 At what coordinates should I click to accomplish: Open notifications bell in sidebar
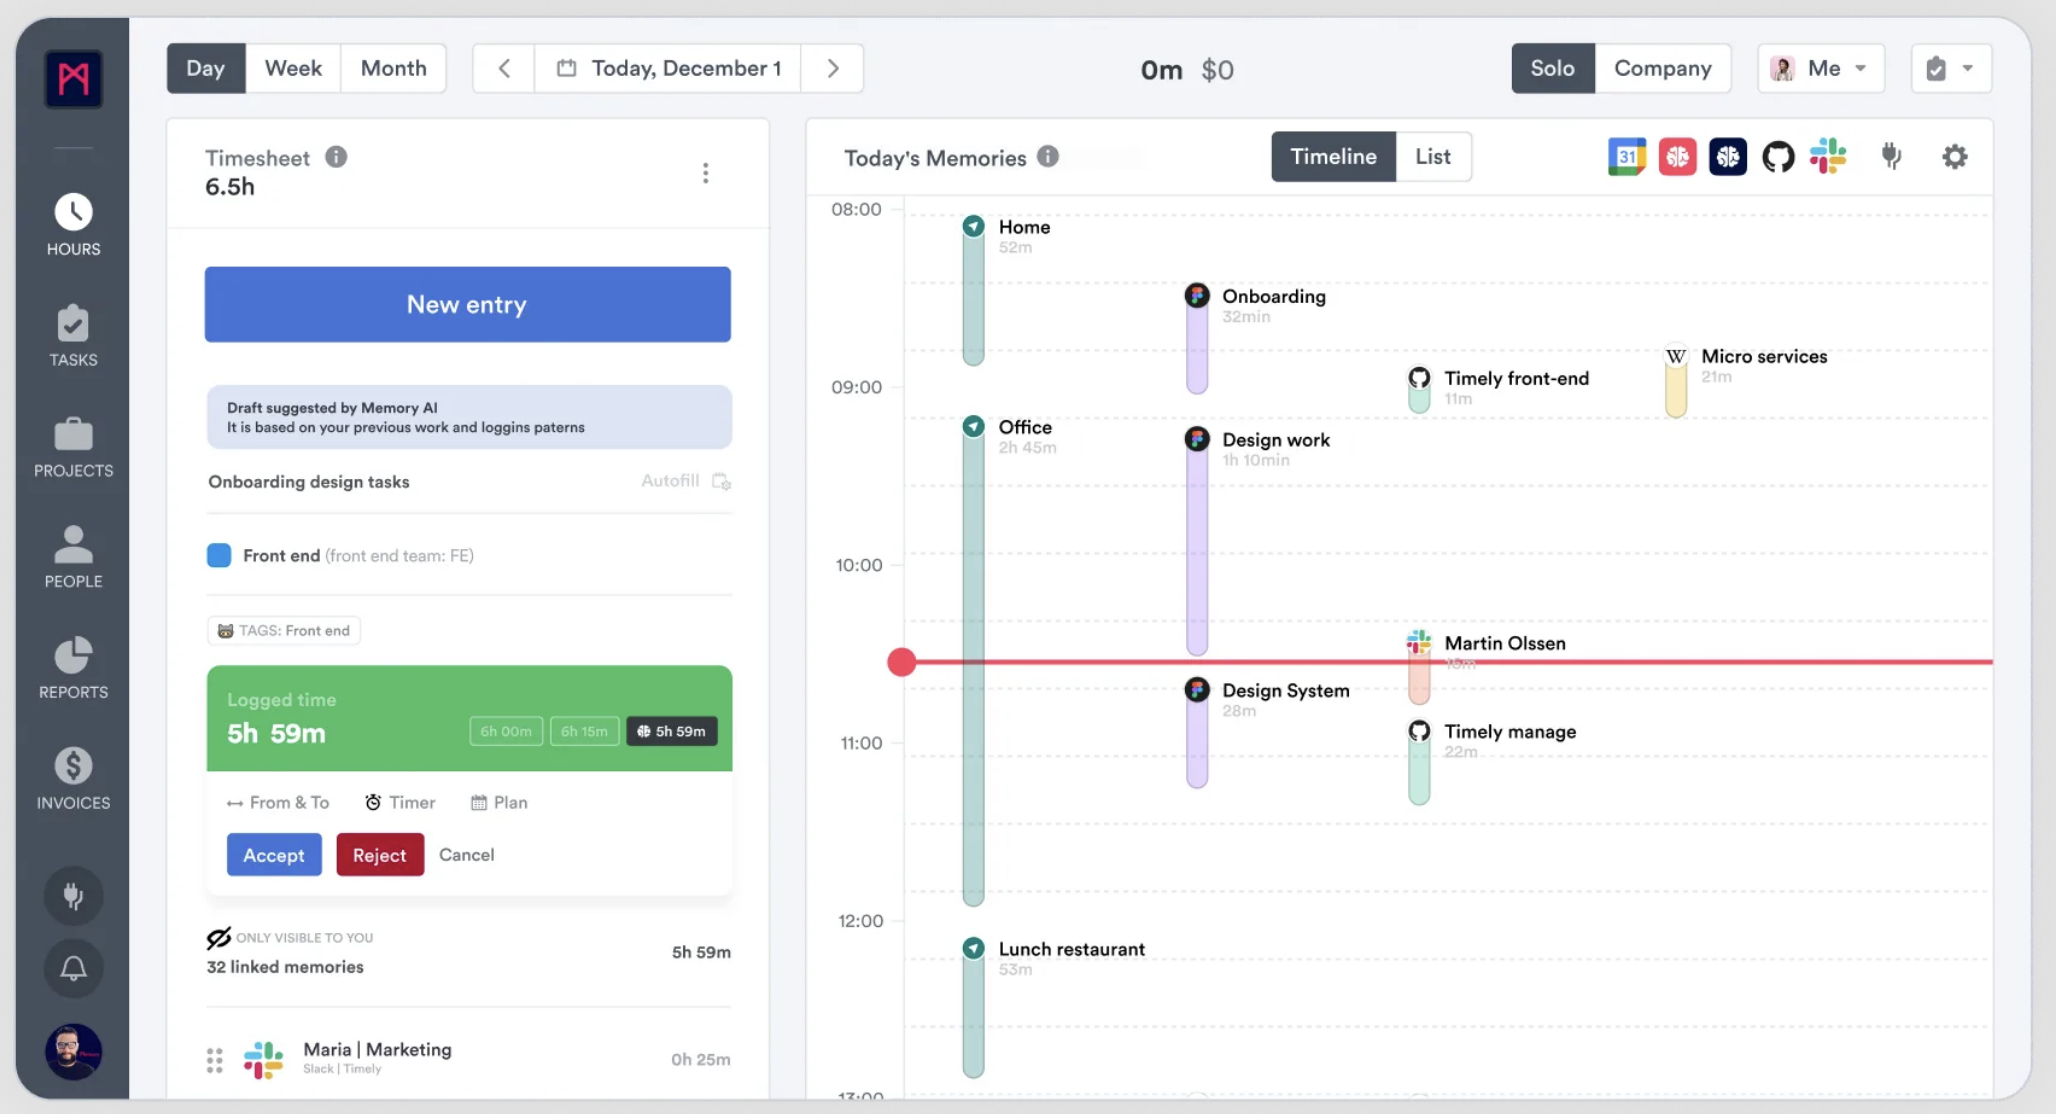73,968
